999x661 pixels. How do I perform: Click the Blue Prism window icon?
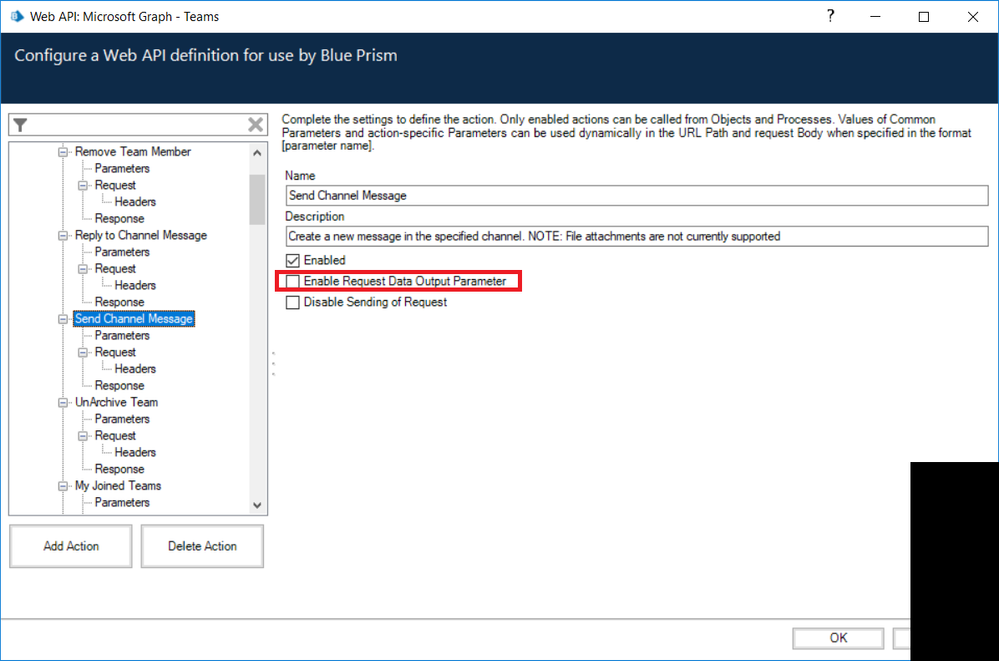pyautogui.click(x=16, y=16)
